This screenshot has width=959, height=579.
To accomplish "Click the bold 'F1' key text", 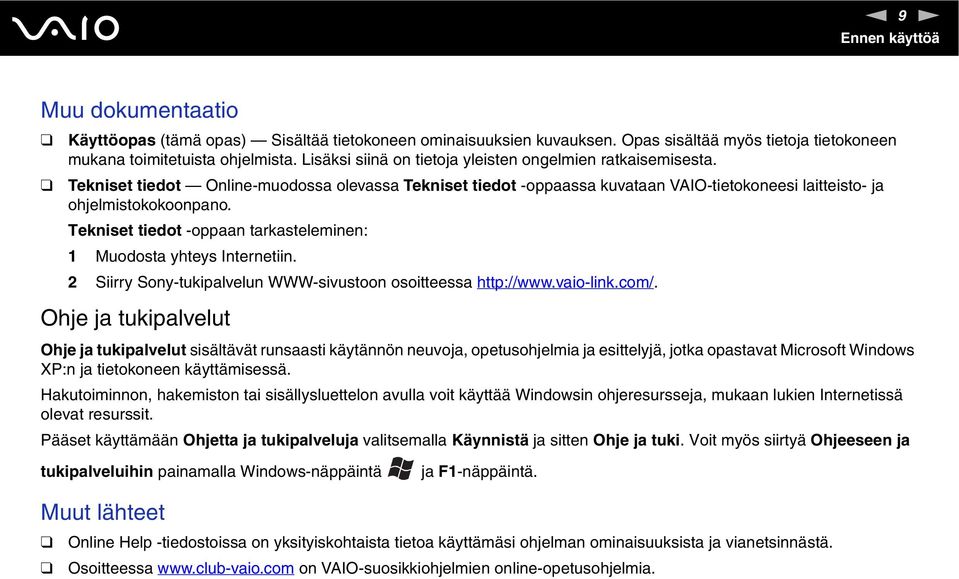I will (448, 472).
